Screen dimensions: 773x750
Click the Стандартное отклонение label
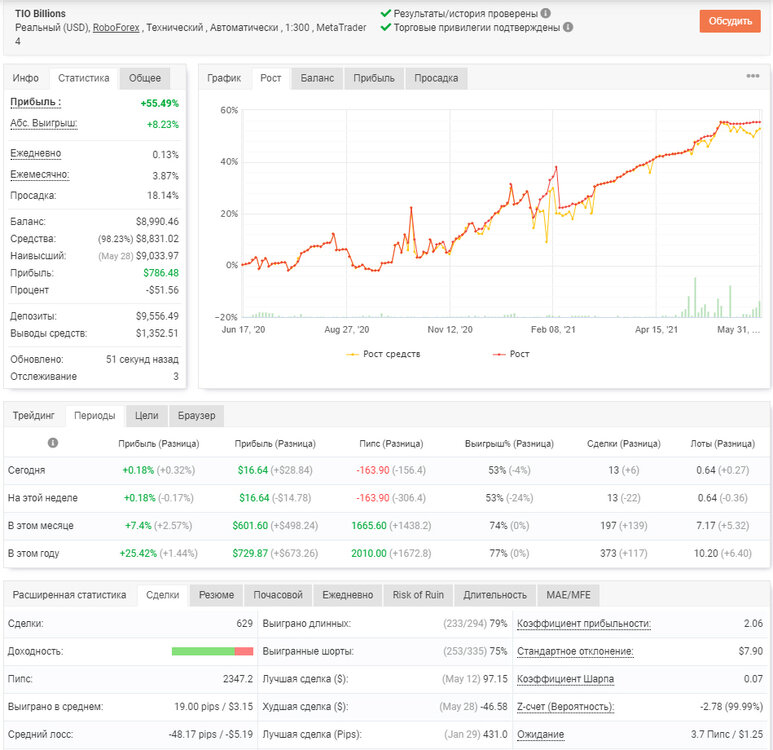pyautogui.click(x=575, y=651)
